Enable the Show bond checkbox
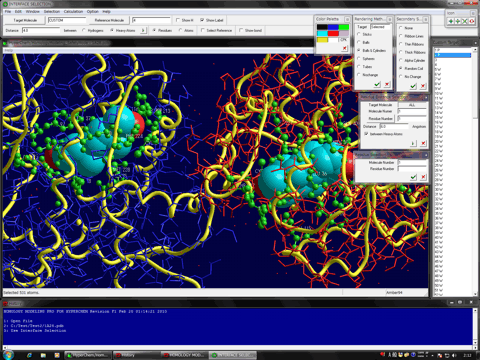The width and height of the screenshot is (480, 360). click(241, 30)
